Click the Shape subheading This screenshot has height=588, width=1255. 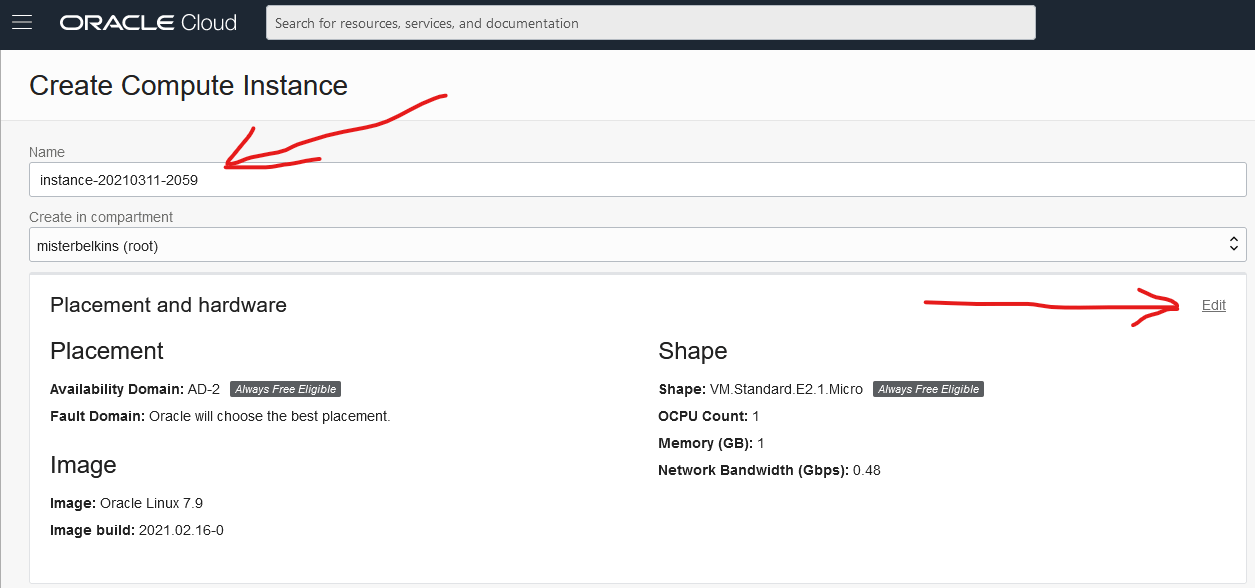[693, 351]
